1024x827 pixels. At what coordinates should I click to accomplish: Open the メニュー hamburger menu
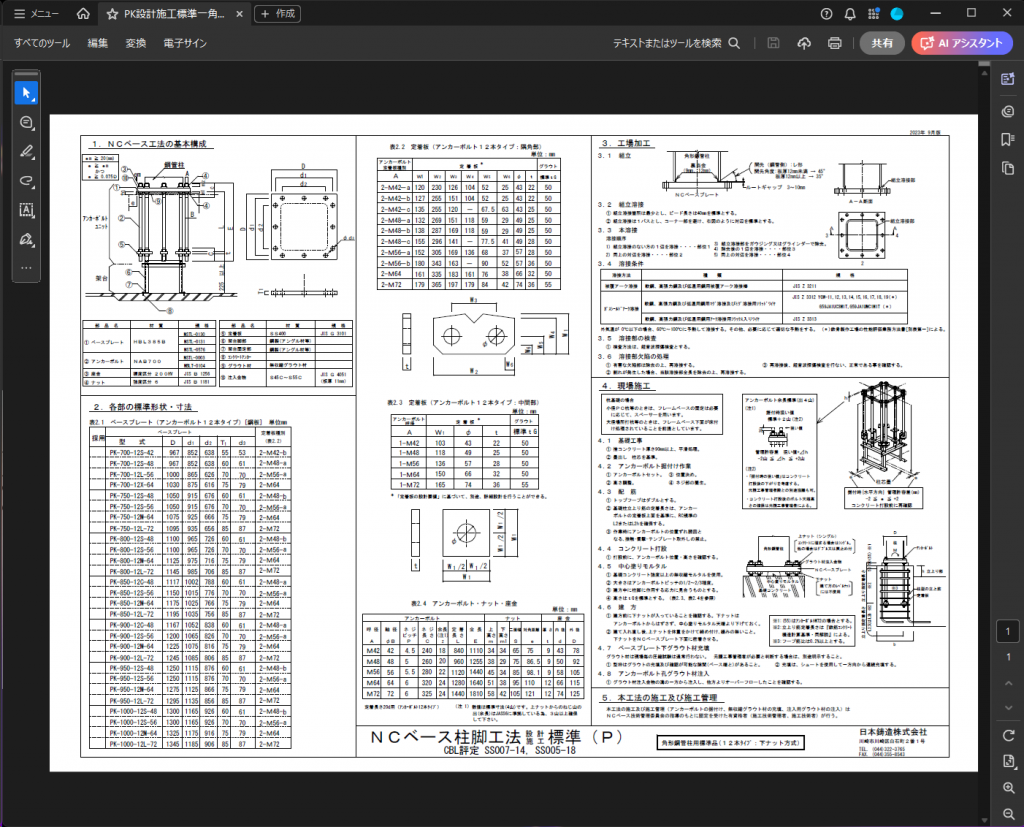click(x=35, y=14)
